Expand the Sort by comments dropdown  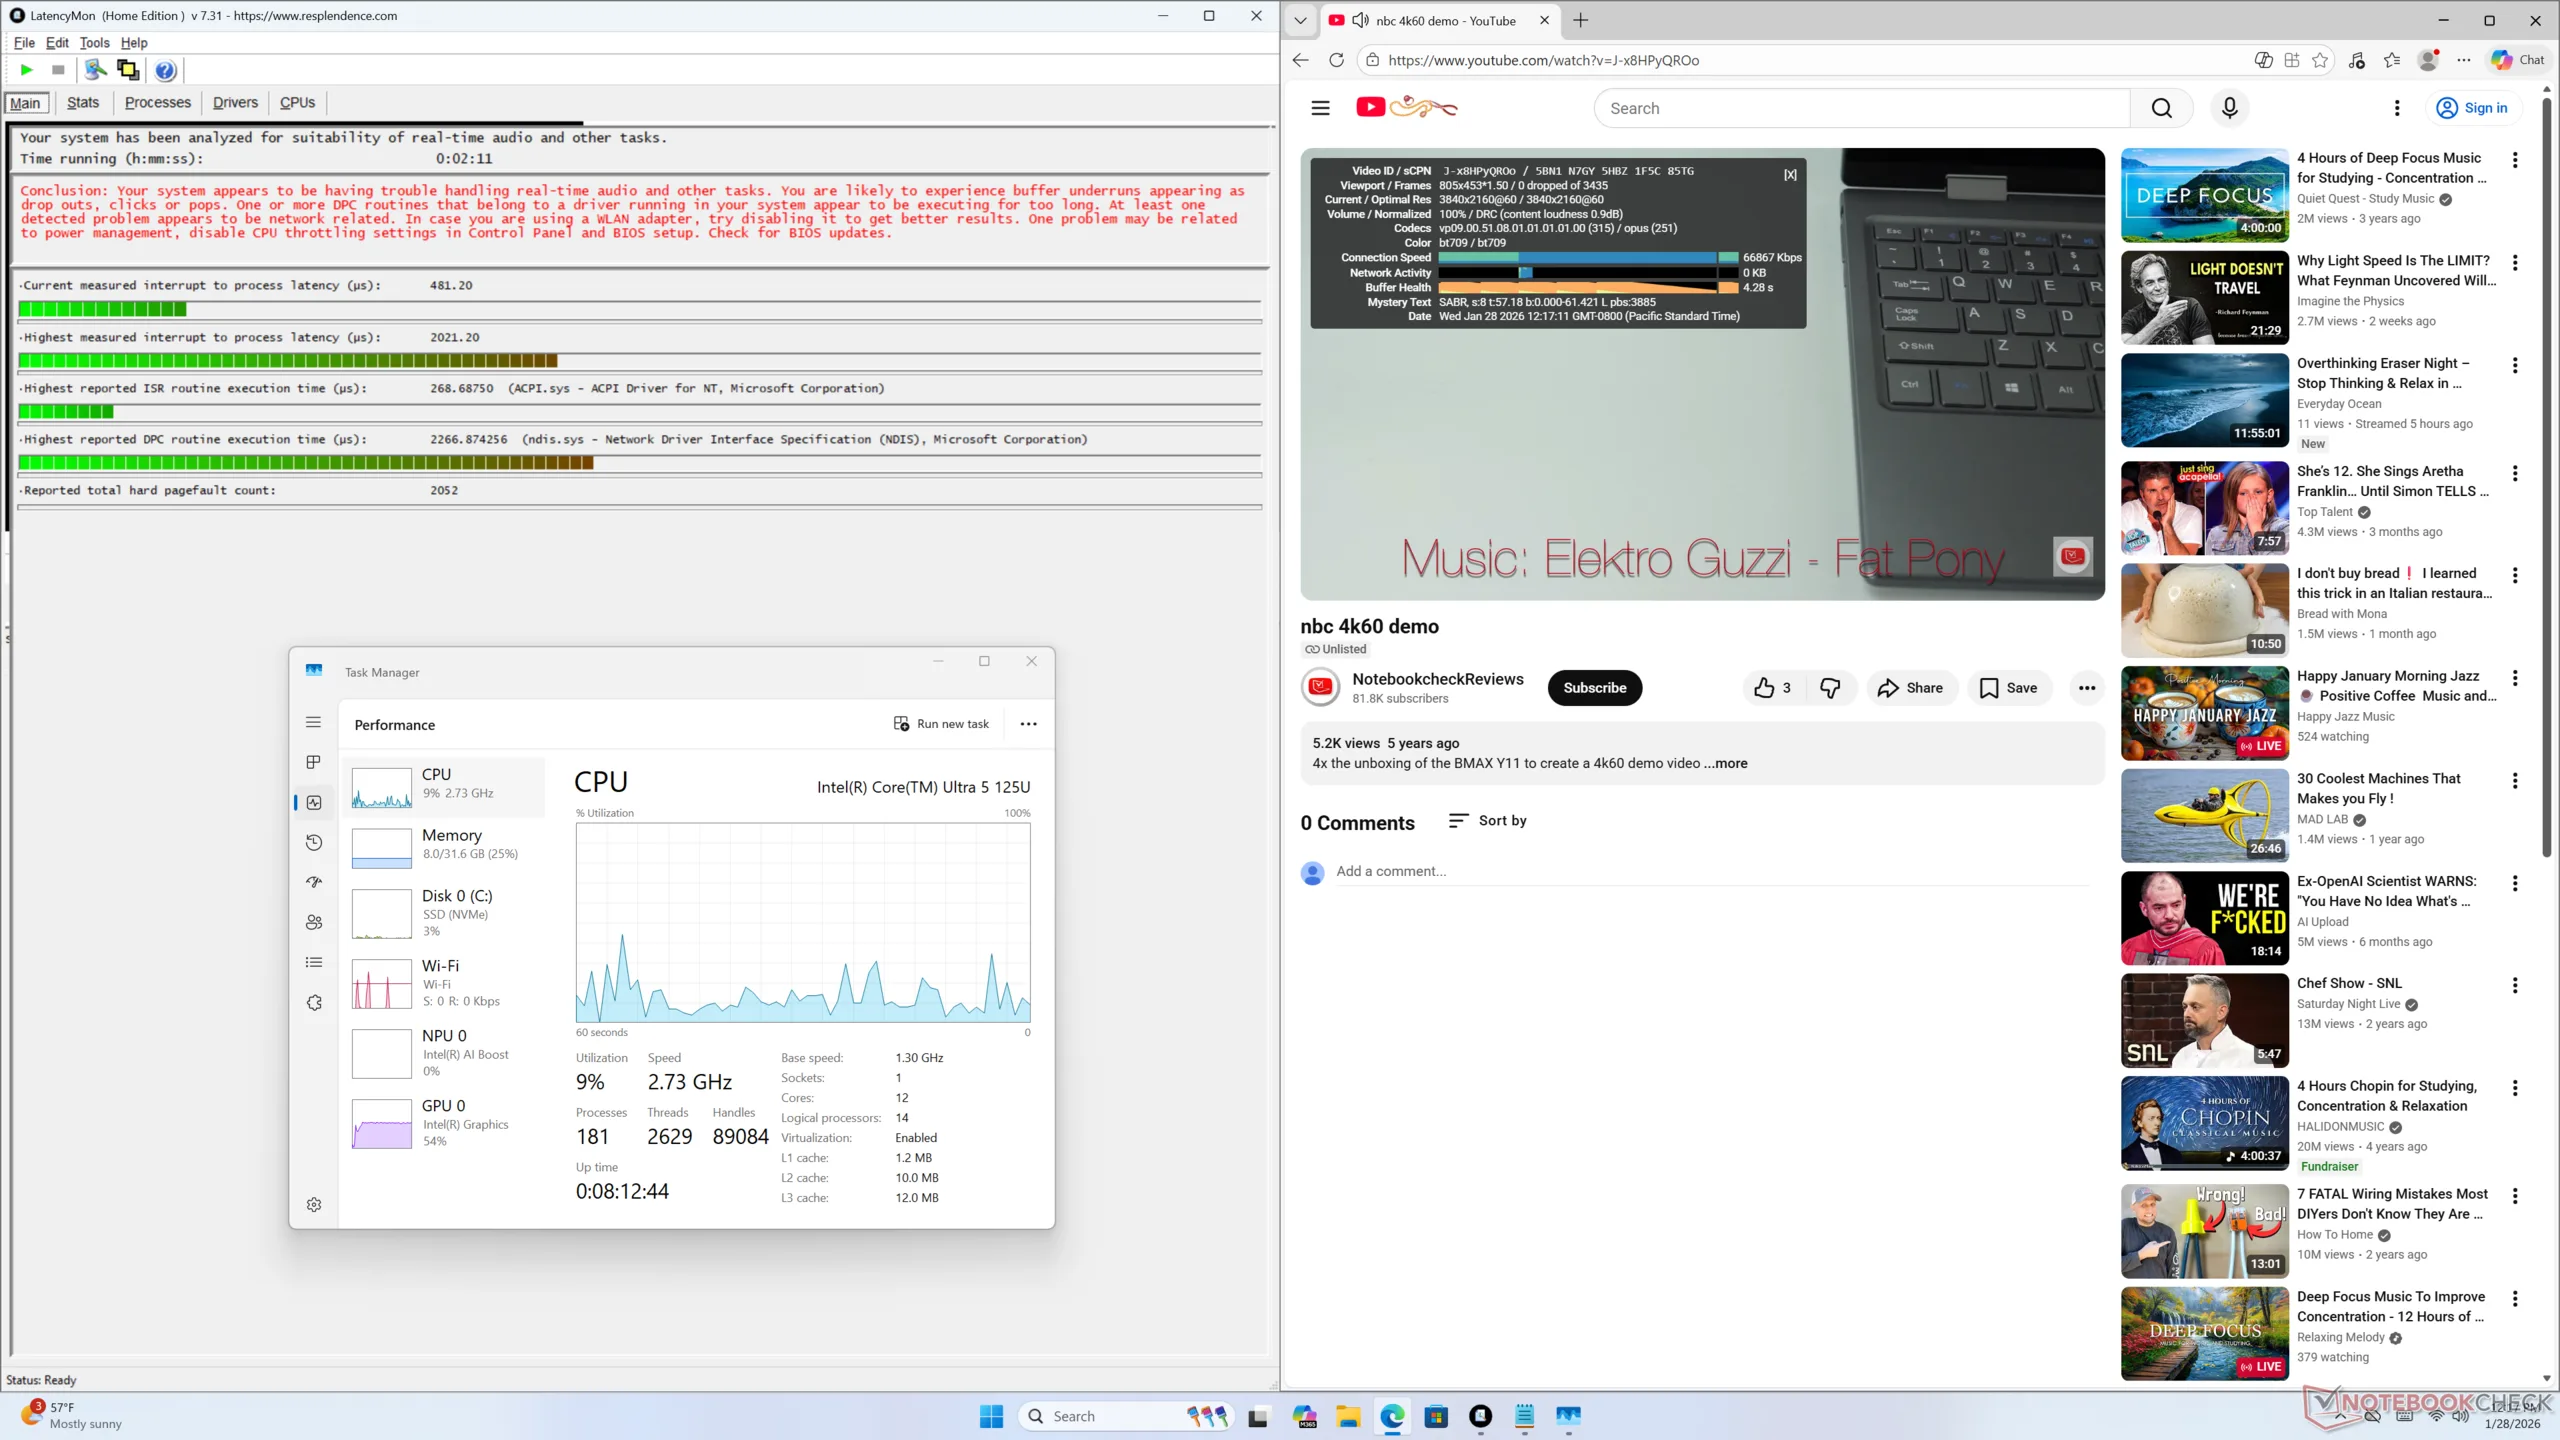pyautogui.click(x=1488, y=821)
